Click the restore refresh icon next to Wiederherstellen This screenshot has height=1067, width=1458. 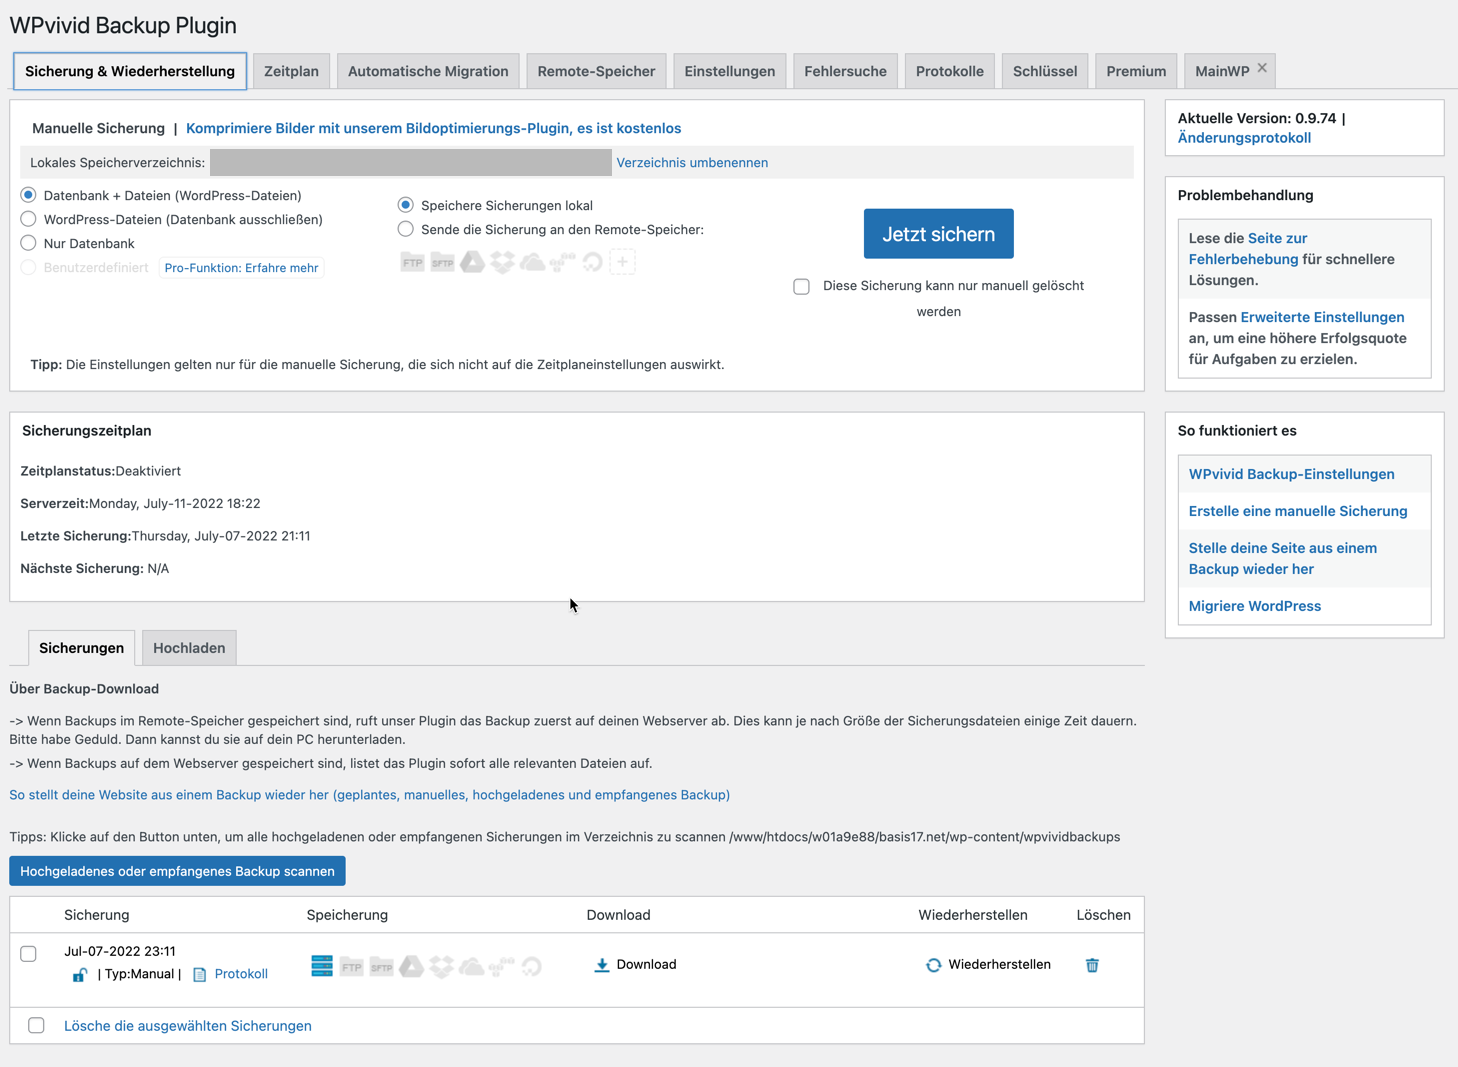click(933, 965)
